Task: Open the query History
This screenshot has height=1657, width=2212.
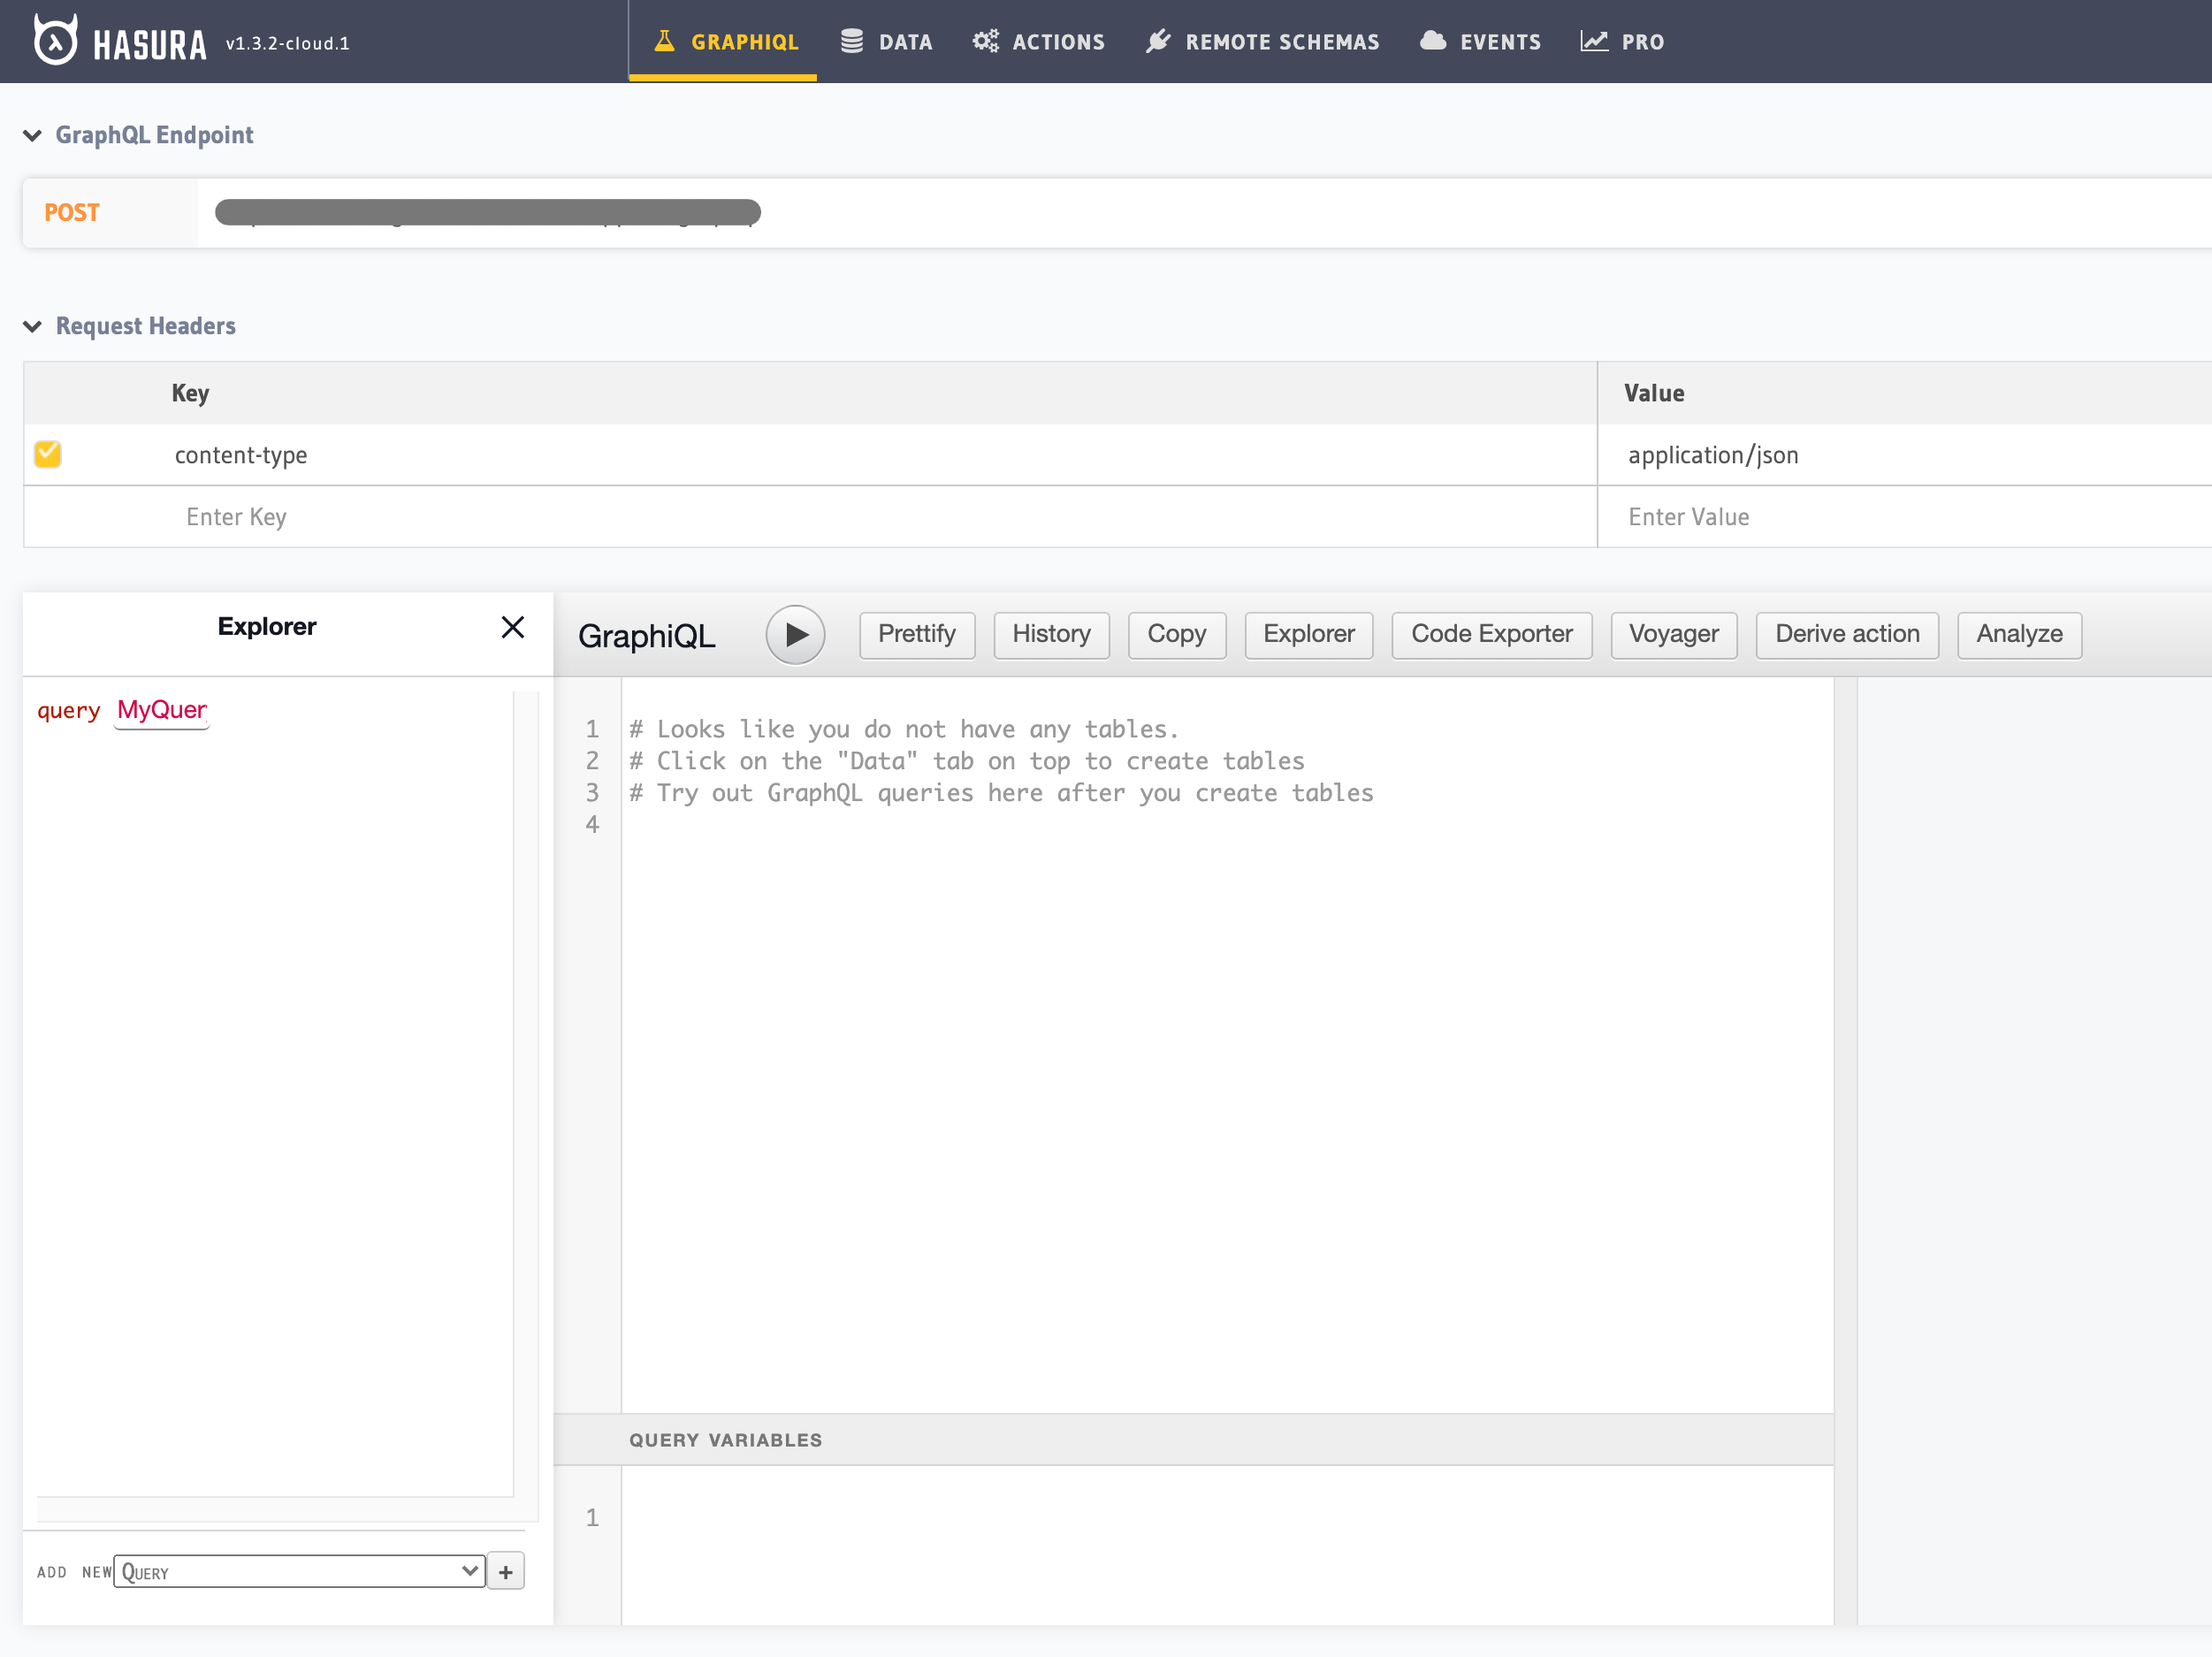Action: 1051,634
